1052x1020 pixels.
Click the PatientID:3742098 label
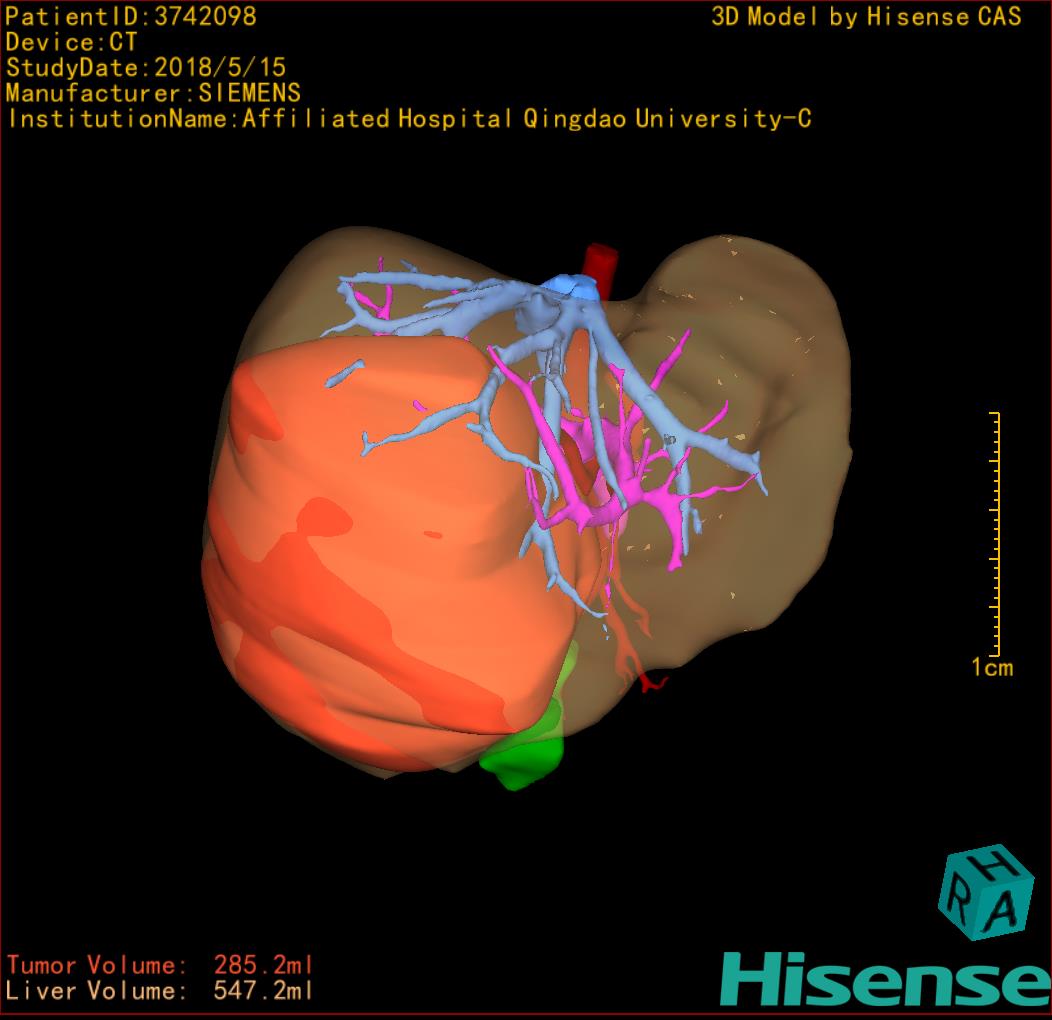tap(131, 16)
